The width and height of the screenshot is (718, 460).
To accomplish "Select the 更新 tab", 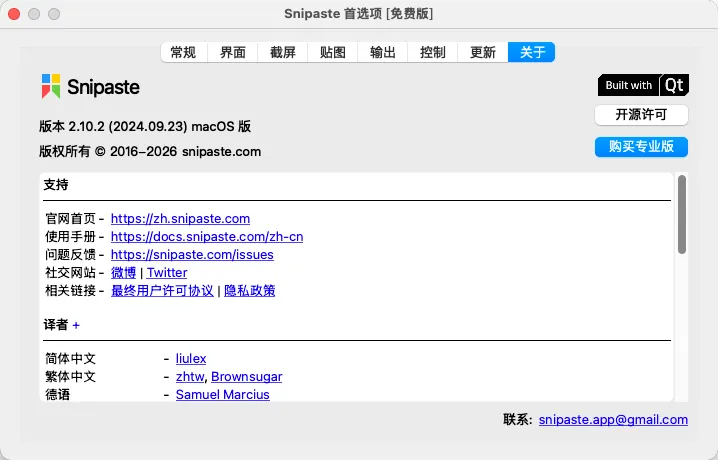I will click(483, 52).
